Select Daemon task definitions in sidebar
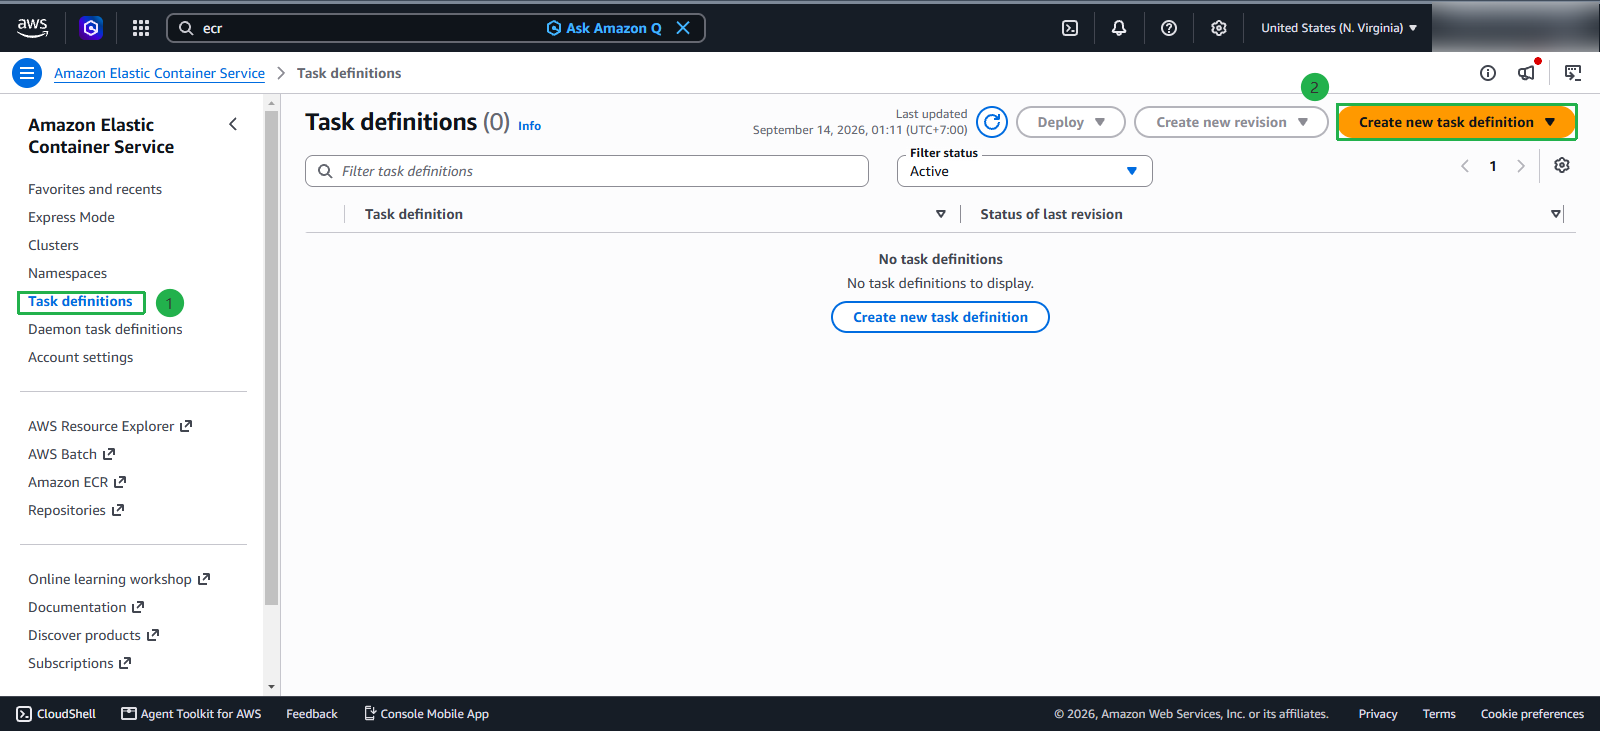Viewport: 1600px width, 731px height. click(105, 329)
